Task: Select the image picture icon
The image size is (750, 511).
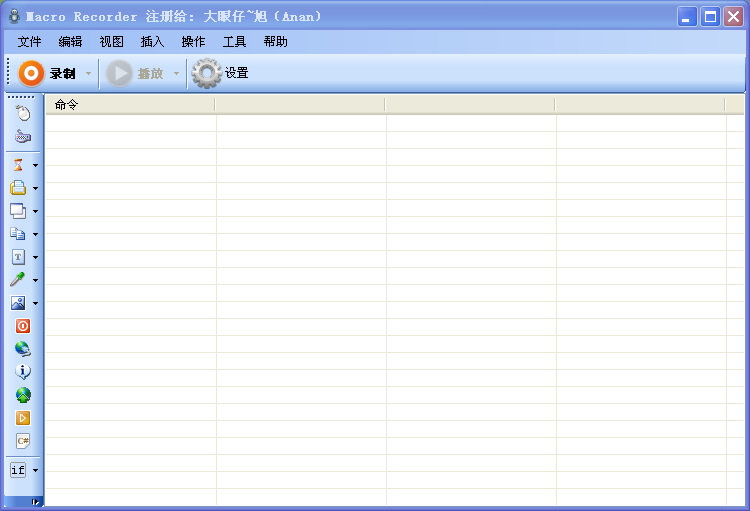Action: coord(18,303)
